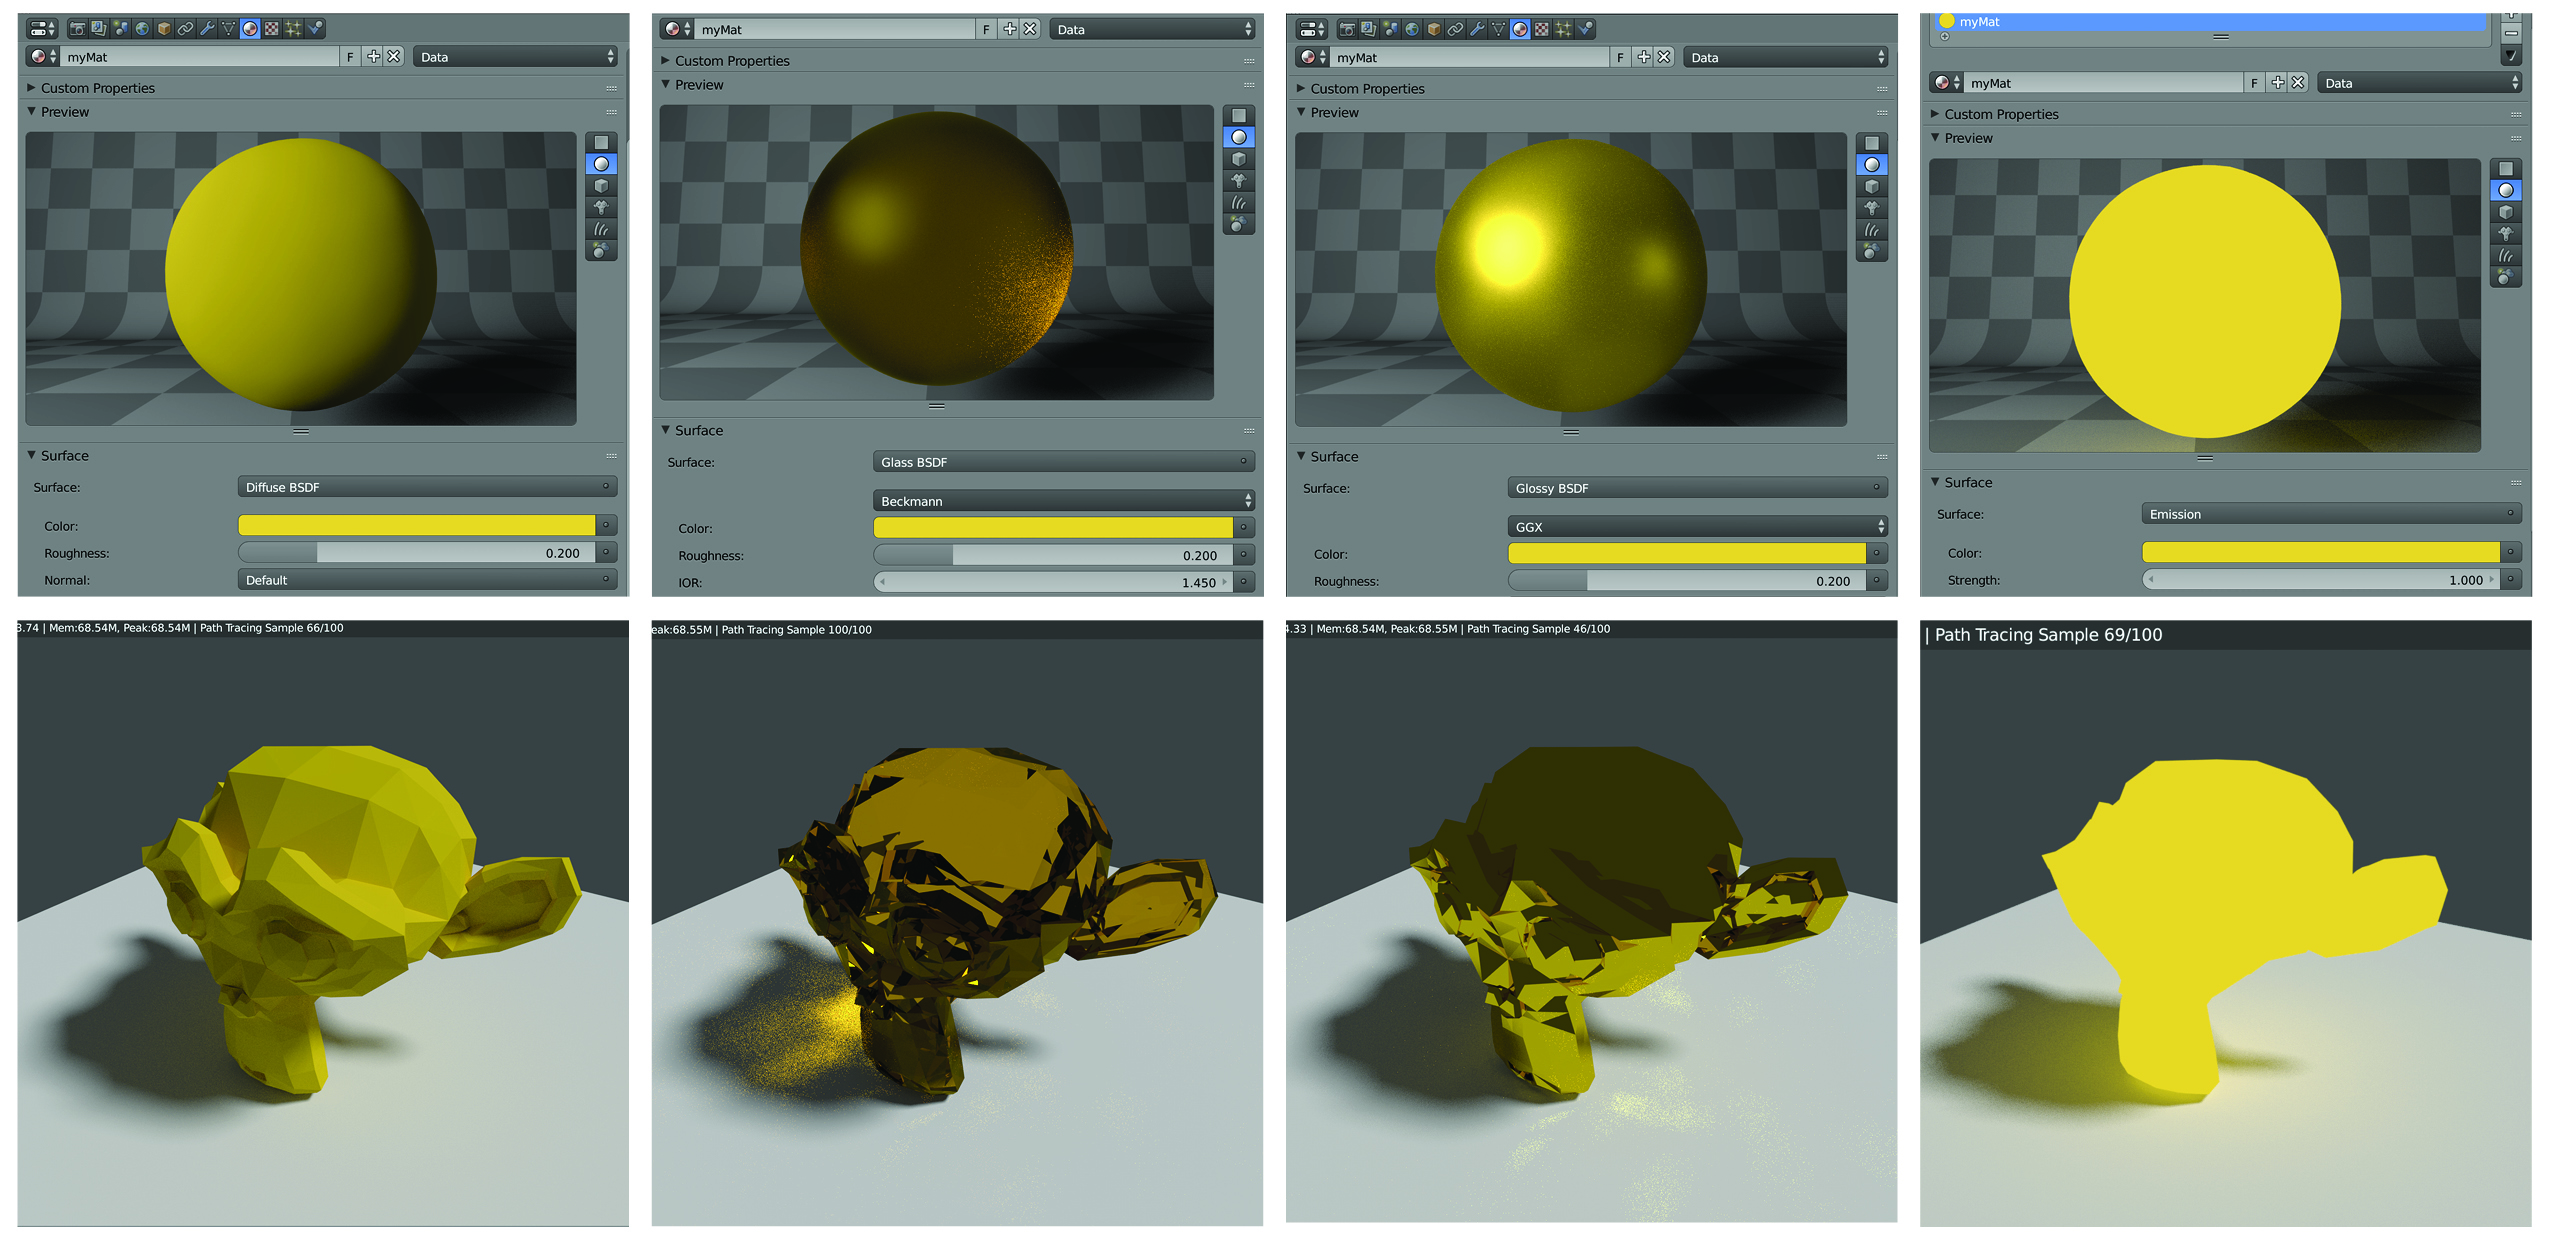Click the IOR 1.450 slider
Viewport: 2550px width, 1240px height.
pyautogui.click(x=1053, y=582)
